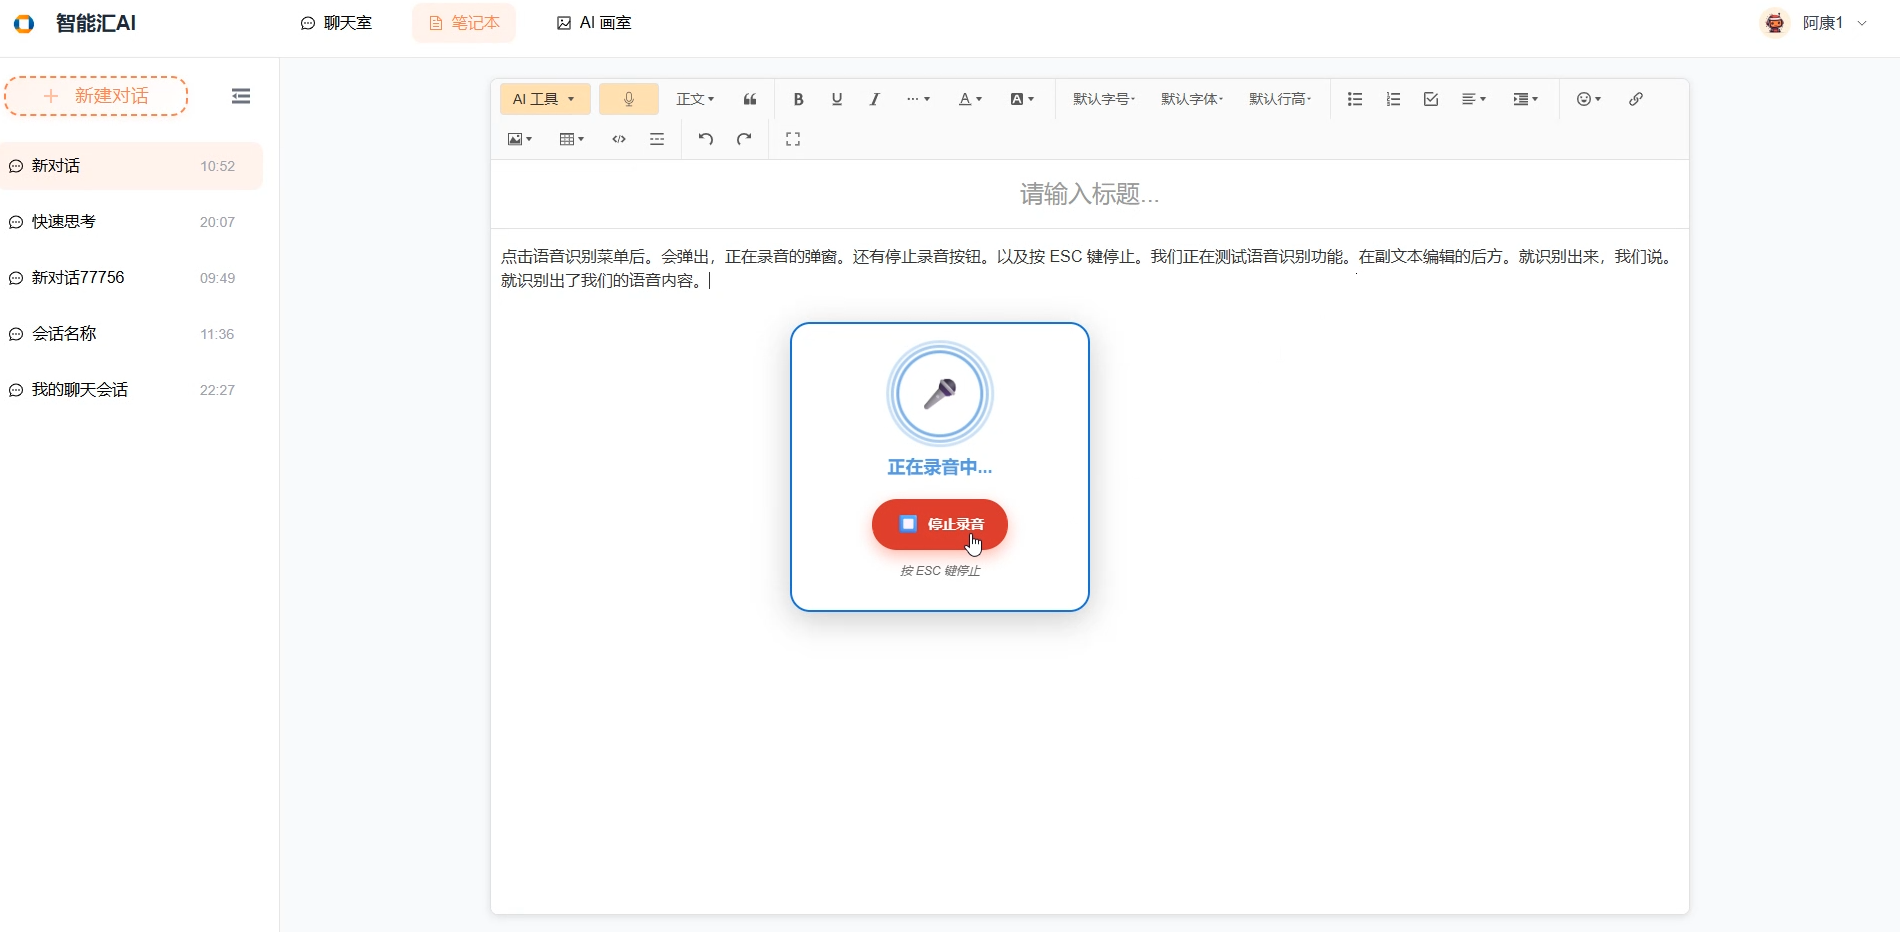Insert a horizontal divider line
Viewport: 1900px width, 932px height.
tap(657, 139)
